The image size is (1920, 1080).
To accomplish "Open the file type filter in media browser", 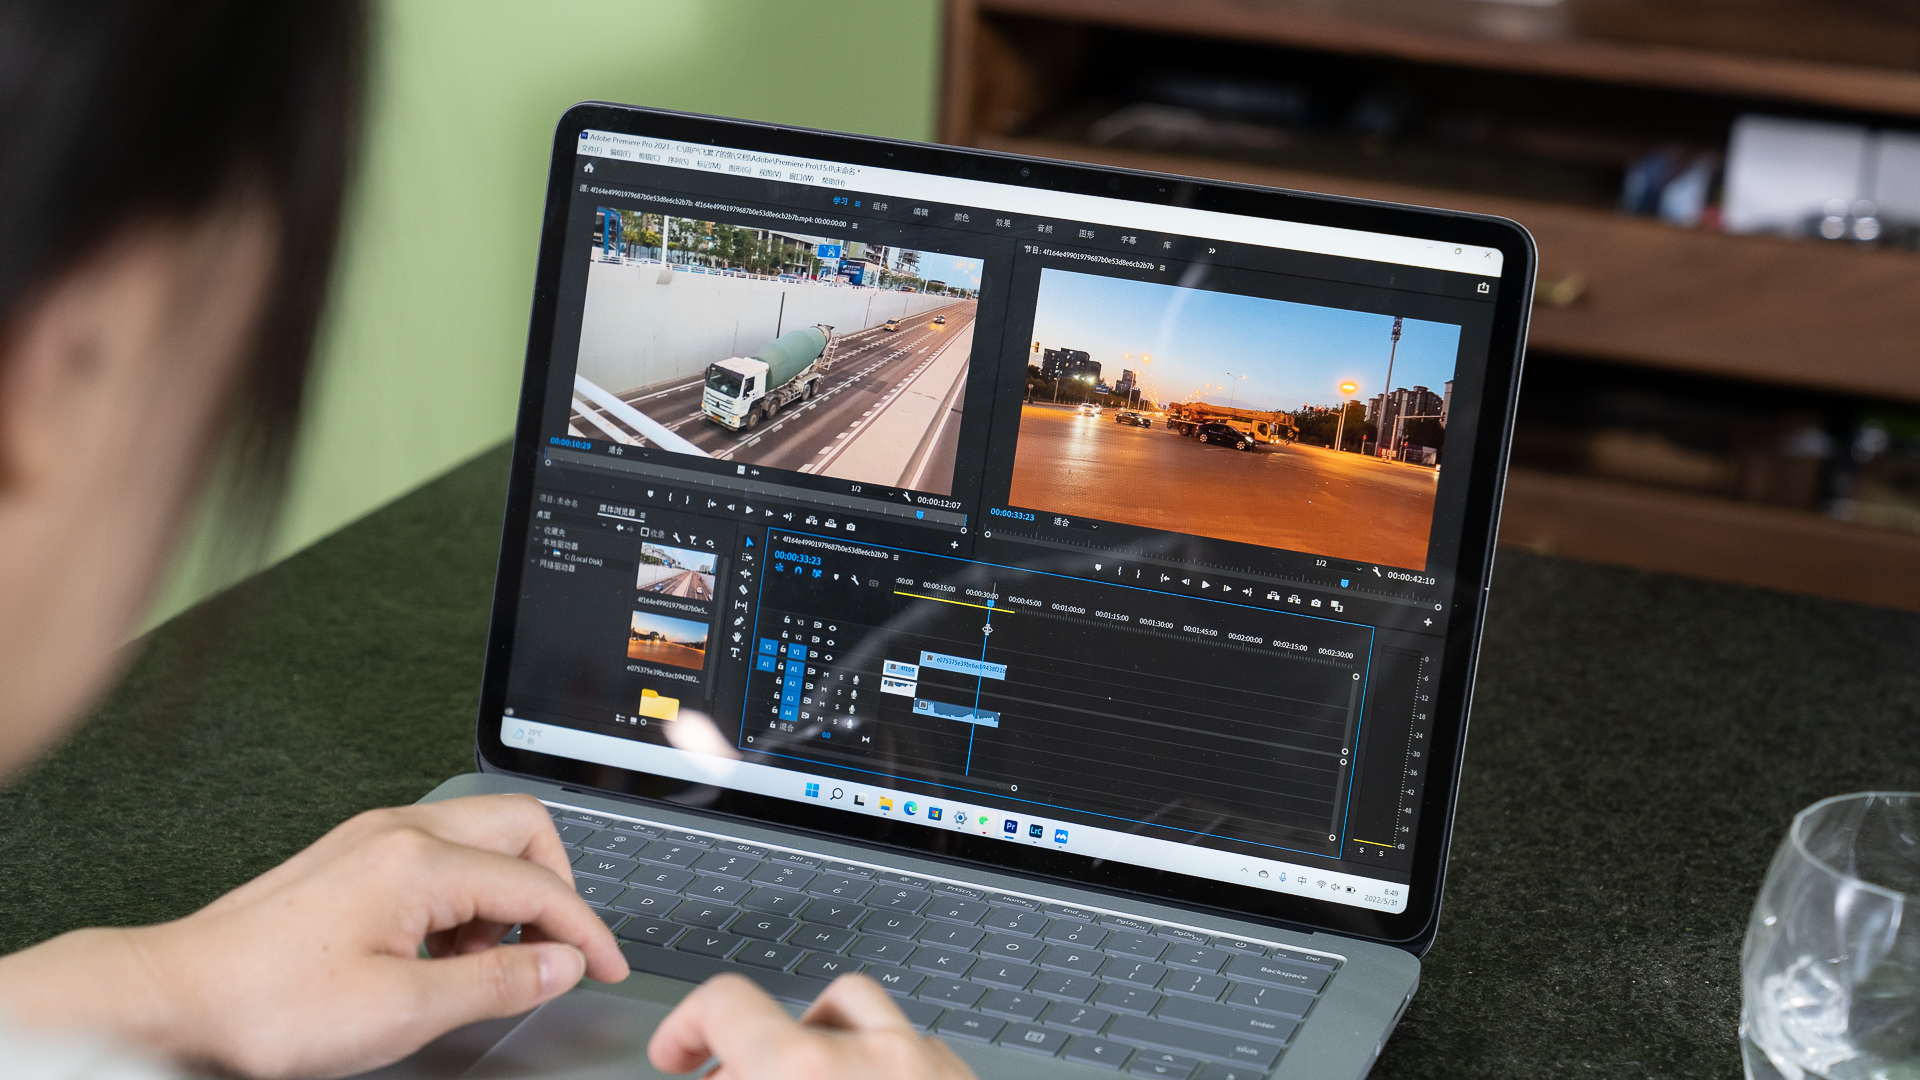I will coord(693,540).
